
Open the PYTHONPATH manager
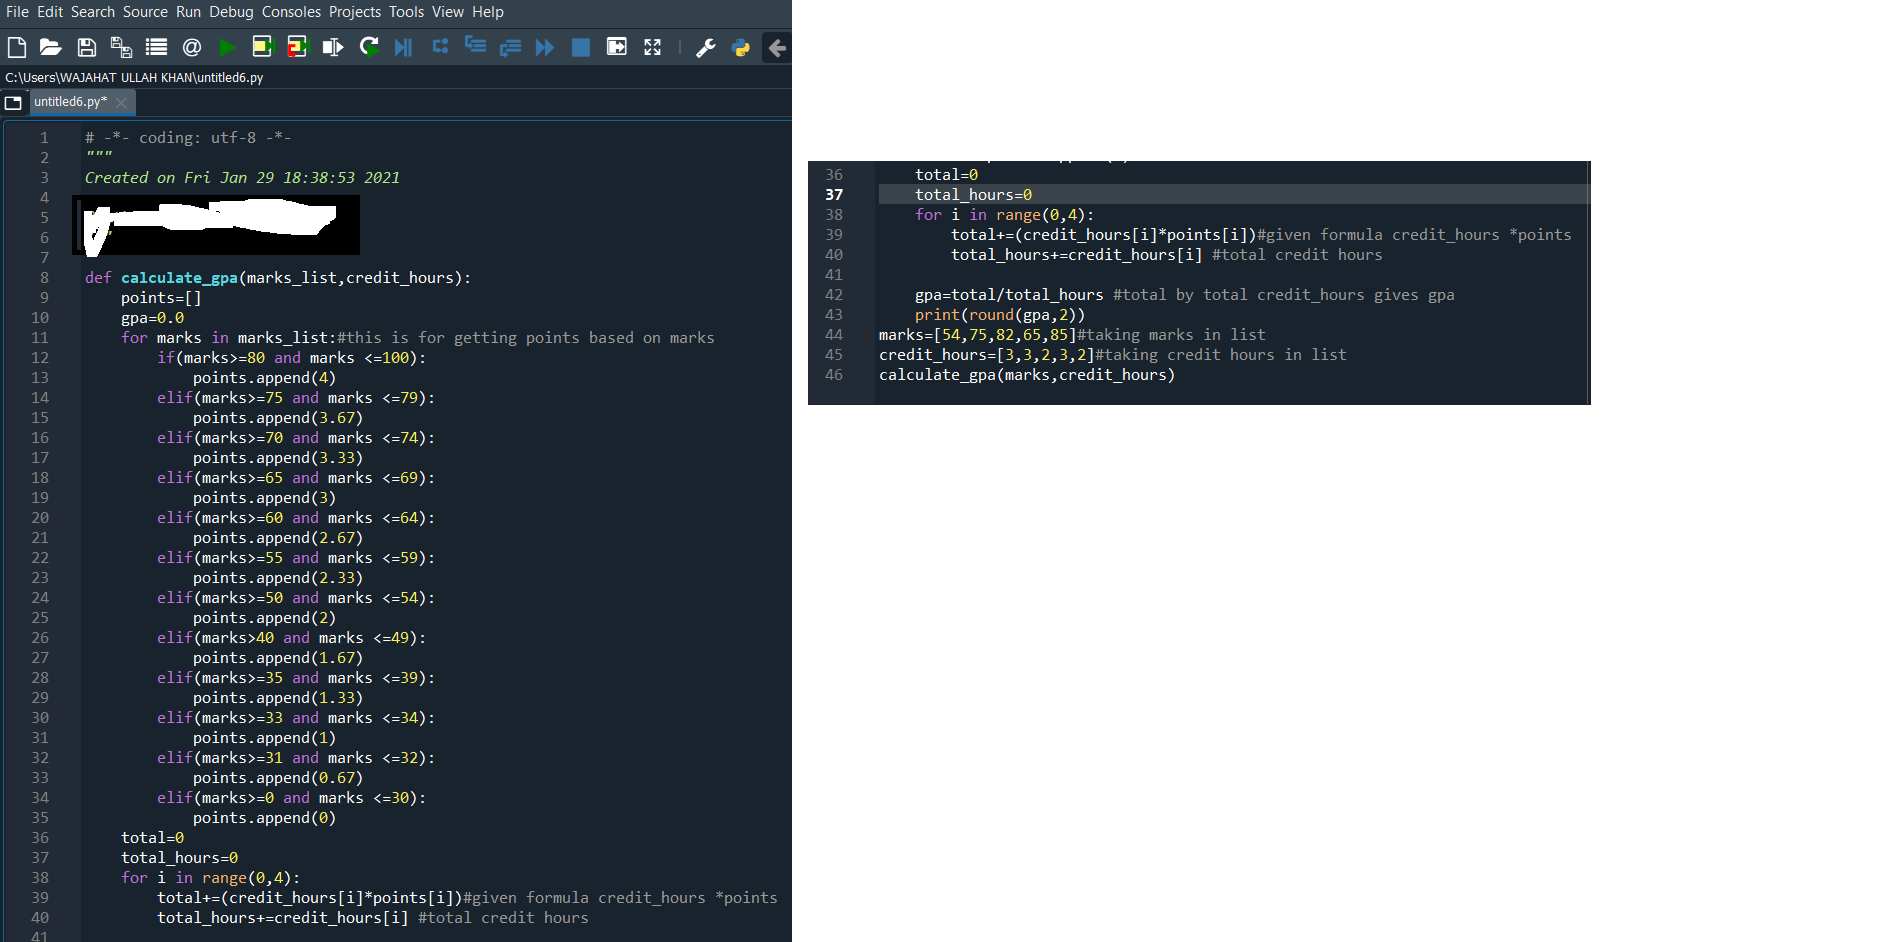[x=741, y=47]
